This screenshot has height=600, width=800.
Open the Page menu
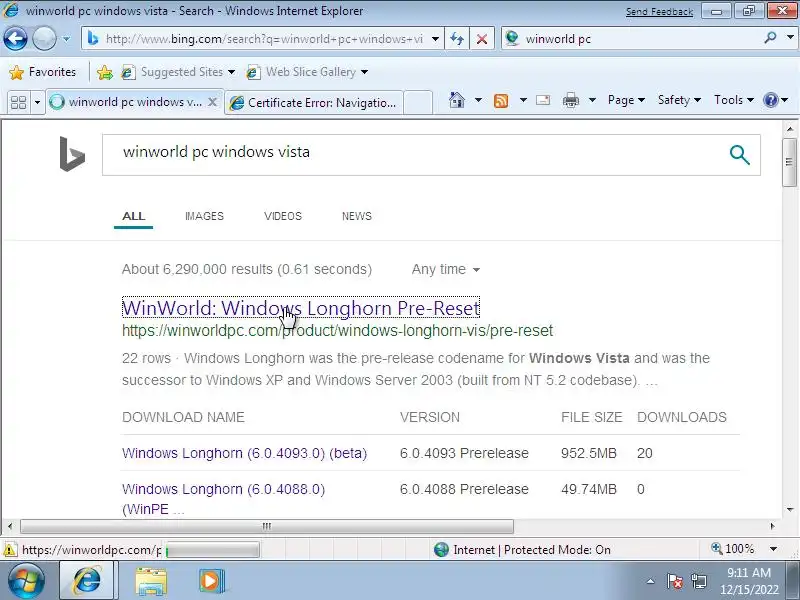[x=626, y=100]
